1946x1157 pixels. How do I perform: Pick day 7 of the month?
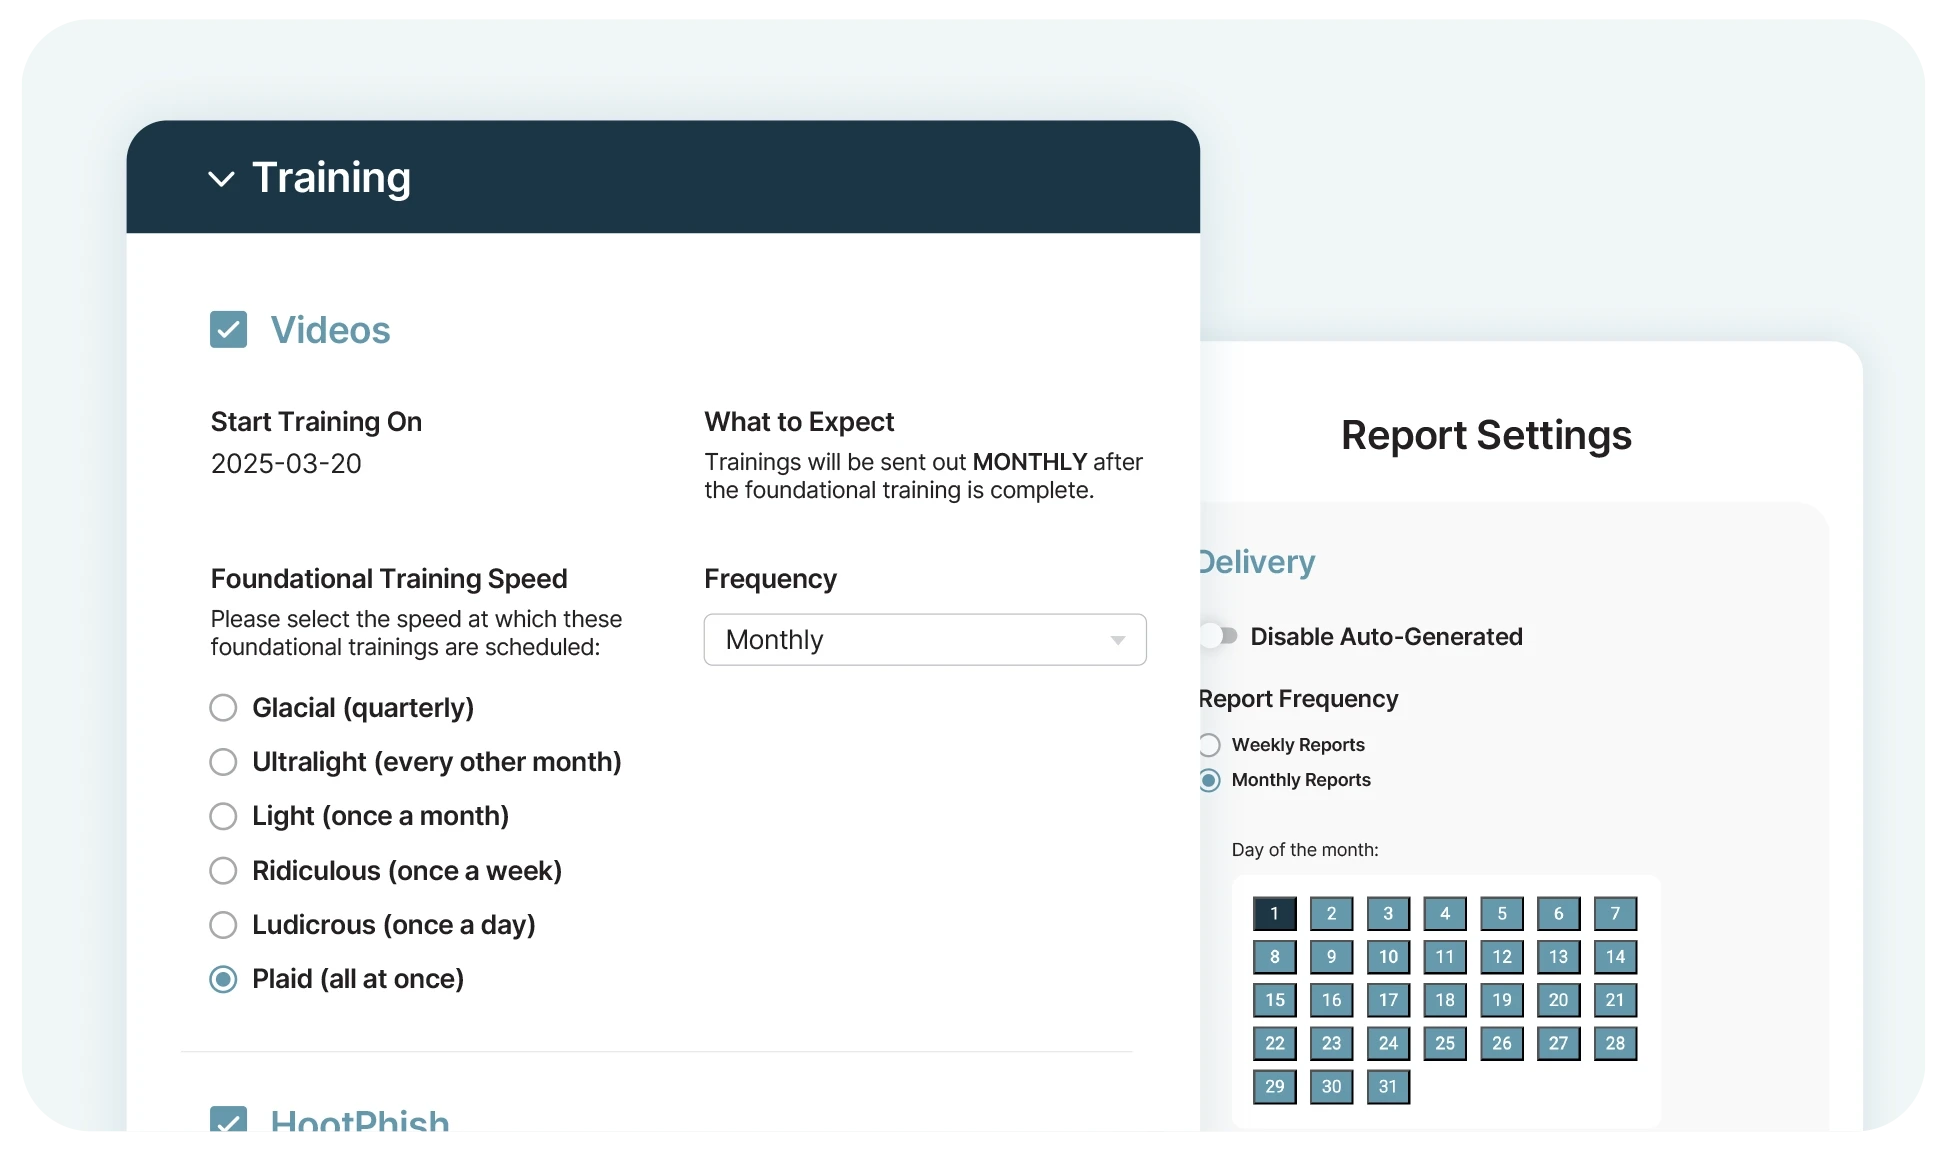point(1615,913)
